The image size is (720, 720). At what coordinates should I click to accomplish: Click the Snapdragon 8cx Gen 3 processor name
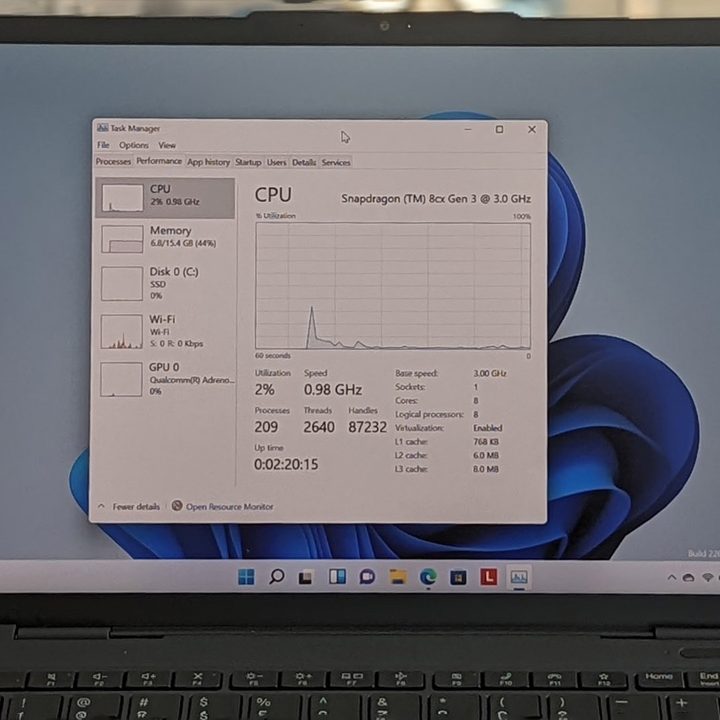click(x=436, y=198)
